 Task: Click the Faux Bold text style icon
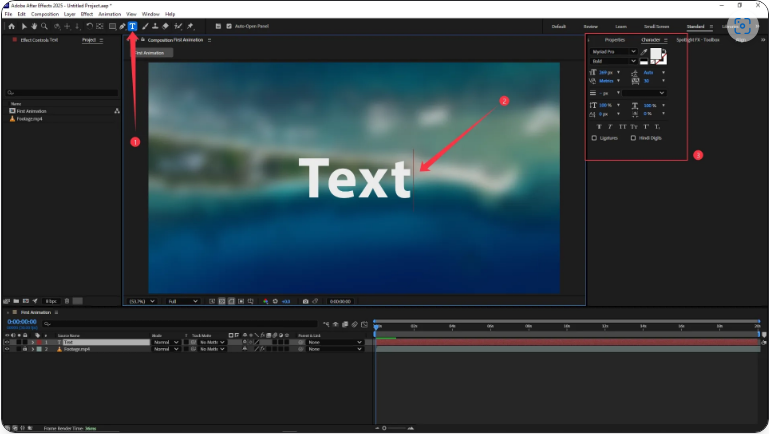pyautogui.click(x=599, y=127)
